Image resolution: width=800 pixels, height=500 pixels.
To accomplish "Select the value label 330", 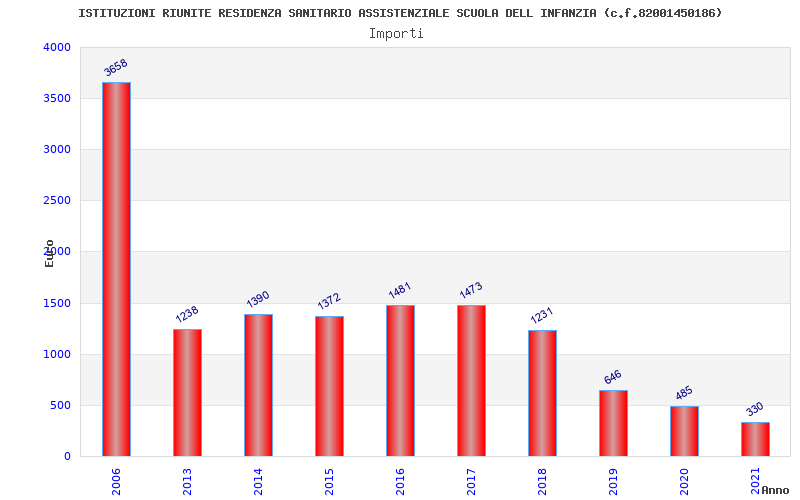I will (755, 409).
